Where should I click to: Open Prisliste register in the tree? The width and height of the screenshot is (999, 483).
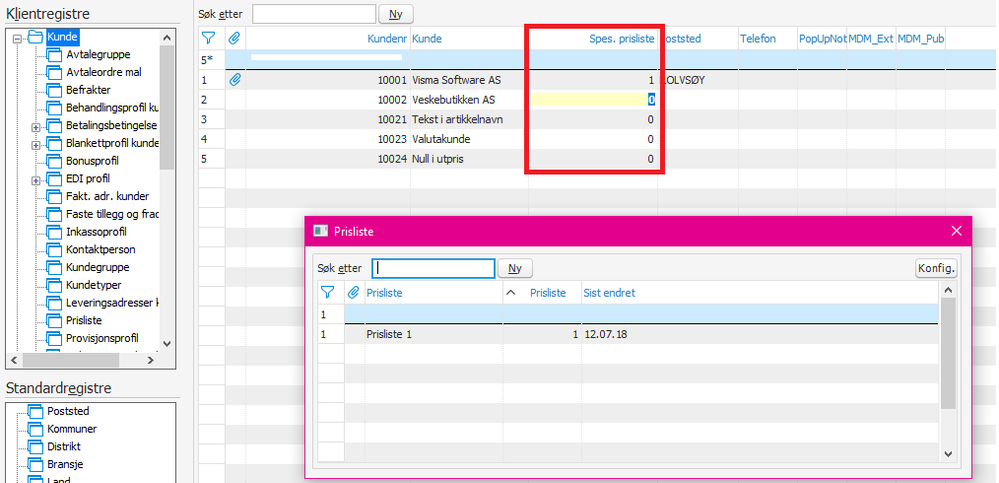(83, 321)
